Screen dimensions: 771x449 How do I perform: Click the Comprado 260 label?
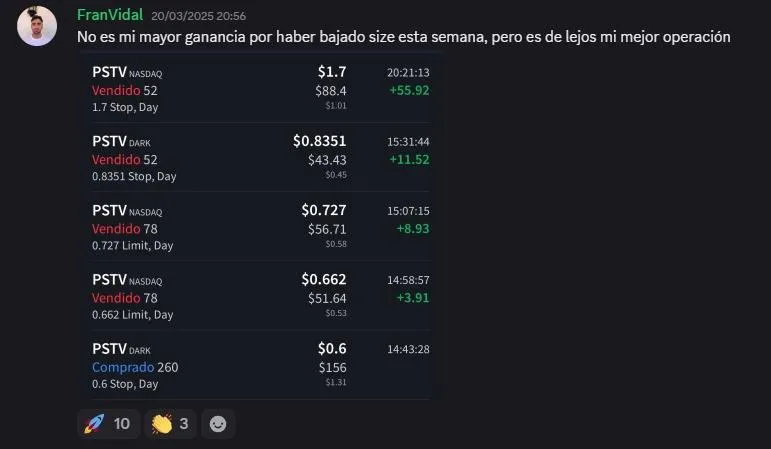click(x=135, y=367)
